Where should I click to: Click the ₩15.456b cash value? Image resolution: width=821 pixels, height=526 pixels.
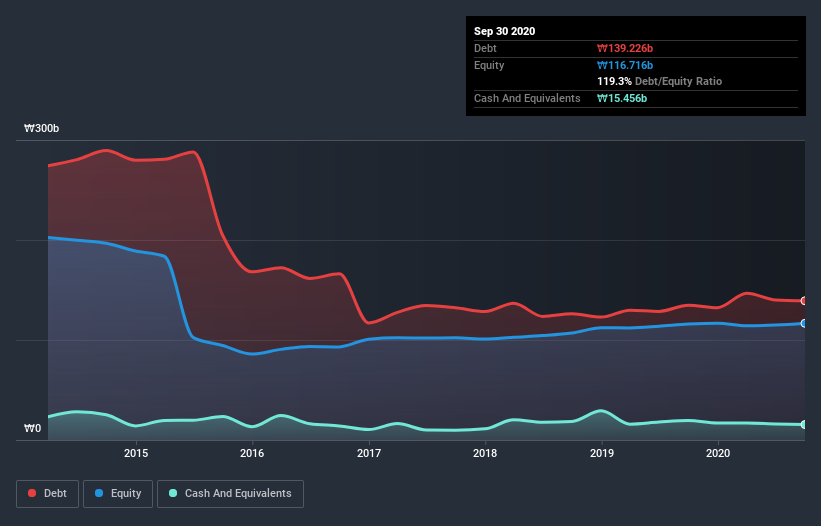(x=622, y=98)
